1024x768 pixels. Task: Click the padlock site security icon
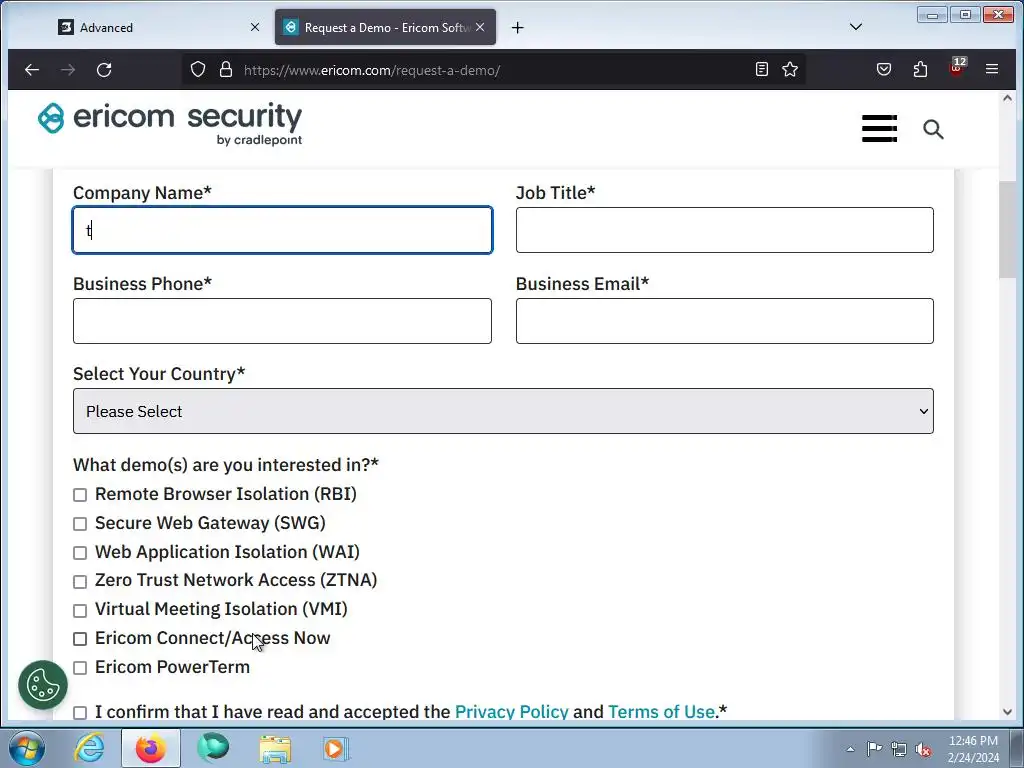(226, 69)
